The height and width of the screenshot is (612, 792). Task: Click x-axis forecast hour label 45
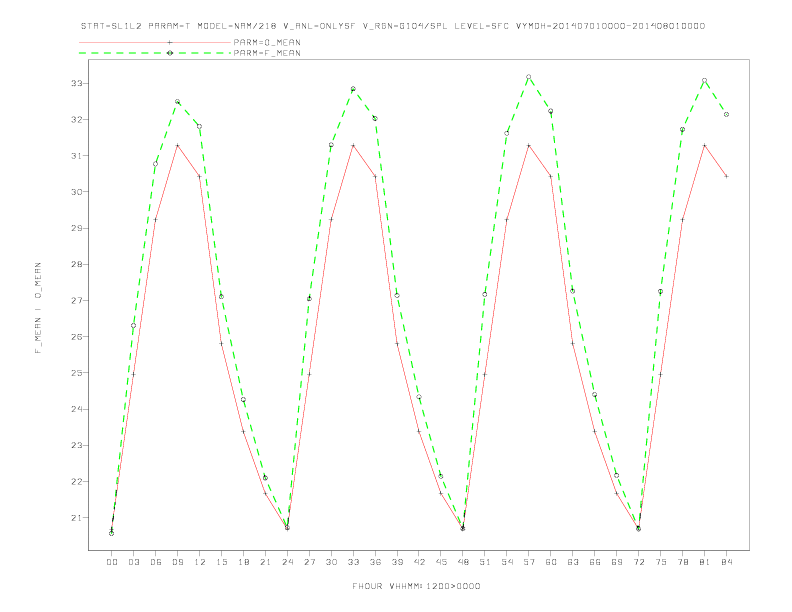[x=441, y=562]
